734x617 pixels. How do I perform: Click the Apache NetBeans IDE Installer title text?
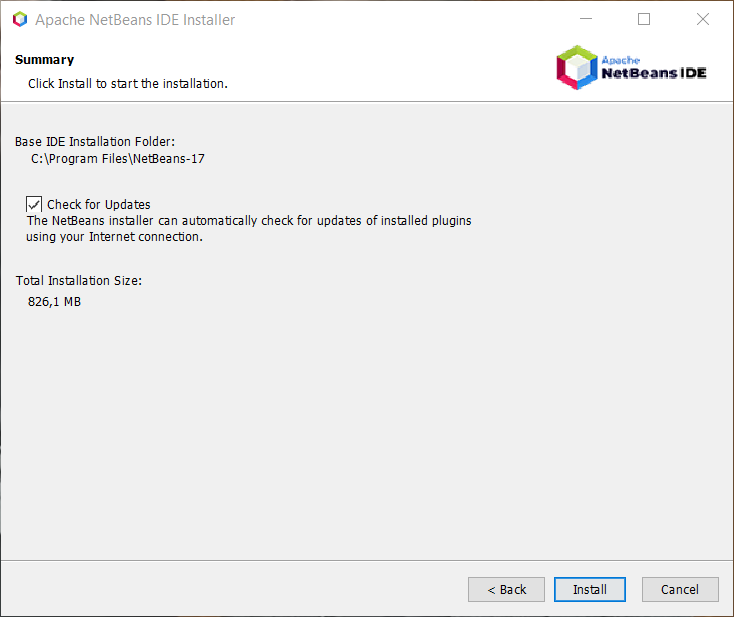135,20
